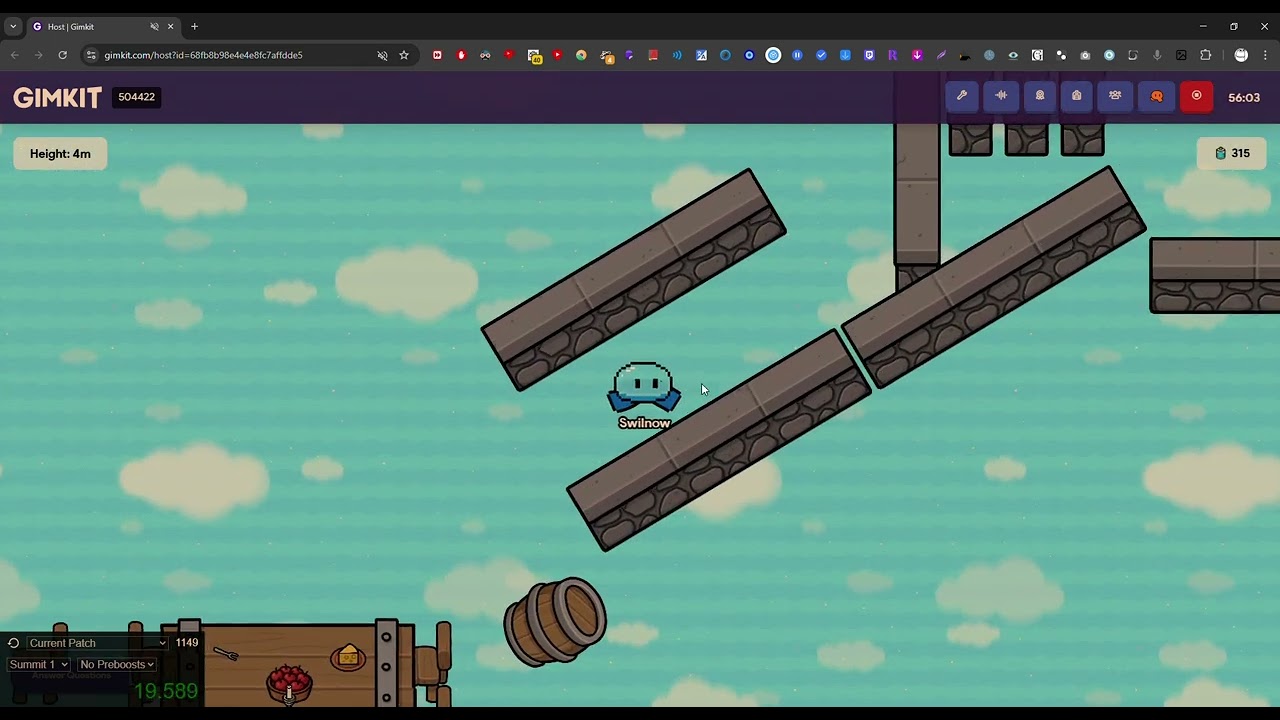The height and width of the screenshot is (720, 1280).
Task: Click the cheese plate on the table
Action: (x=348, y=657)
